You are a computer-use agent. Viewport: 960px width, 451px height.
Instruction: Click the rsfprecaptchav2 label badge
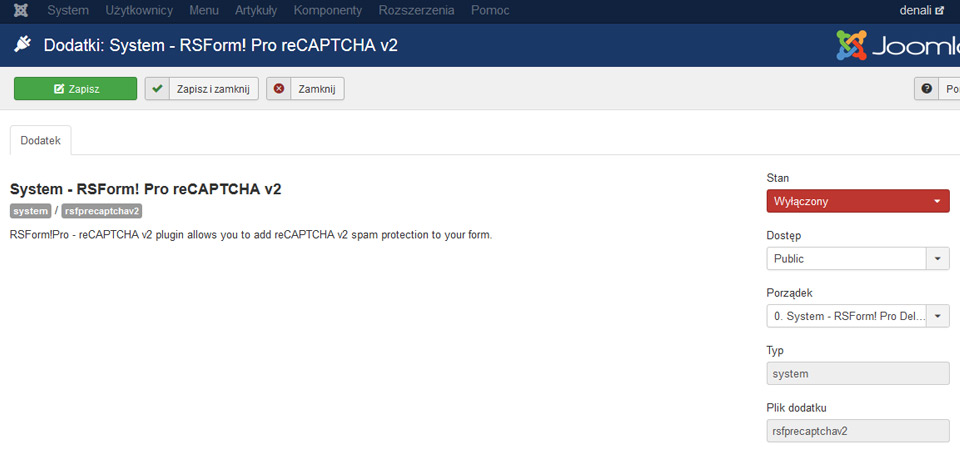pyautogui.click(x=102, y=211)
